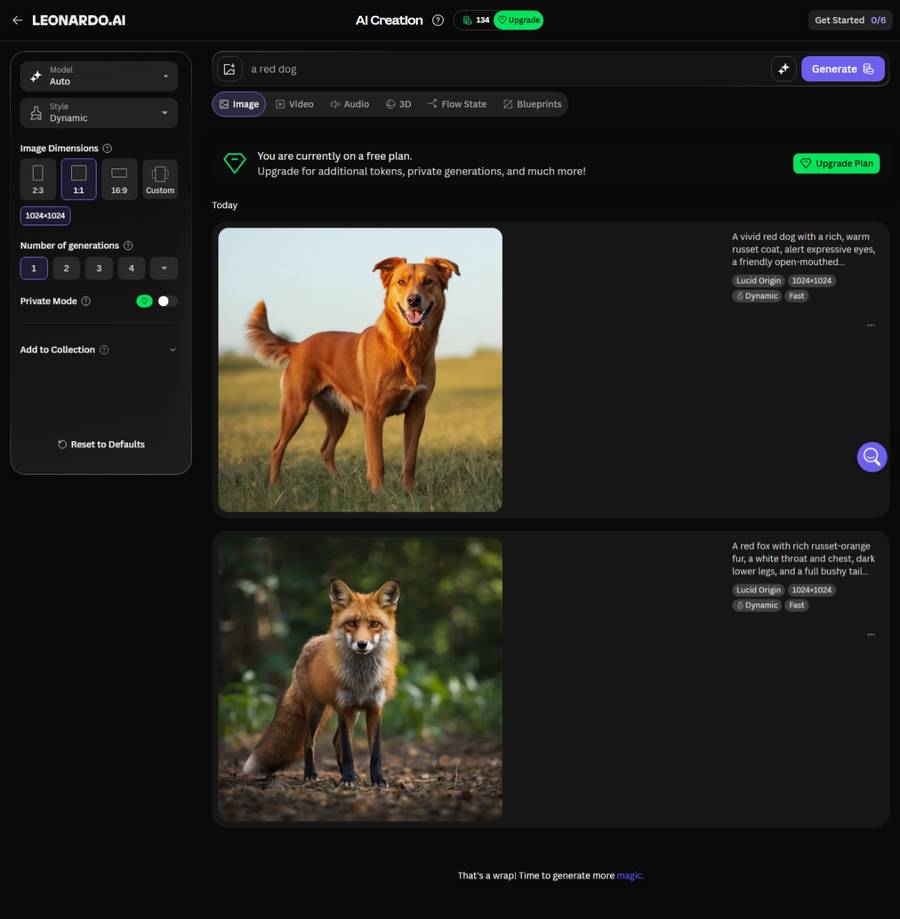Viewport: 900px width, 919px height.
Task: Expand the Add to Collection section
Action: (x=173, y=350)
